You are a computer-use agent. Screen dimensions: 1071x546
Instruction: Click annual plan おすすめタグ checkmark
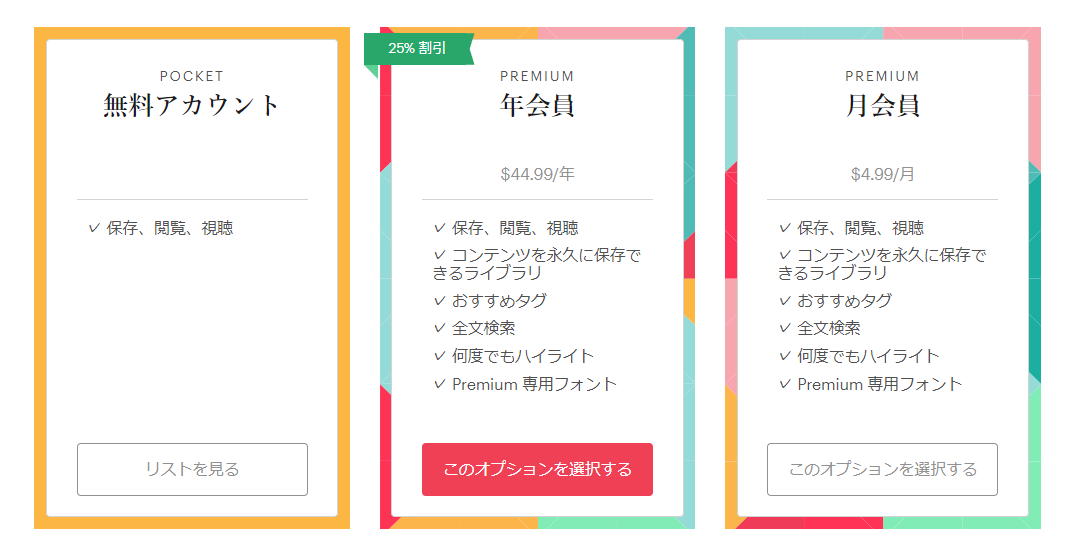coord(439,300)
